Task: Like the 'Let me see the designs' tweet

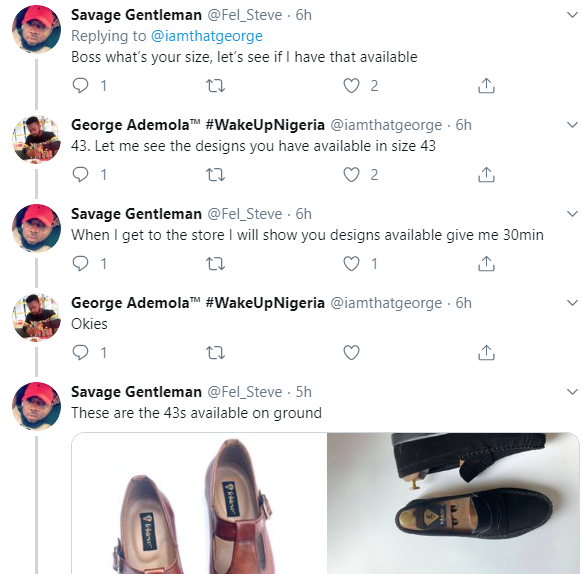Action: (x=351, y=175)
